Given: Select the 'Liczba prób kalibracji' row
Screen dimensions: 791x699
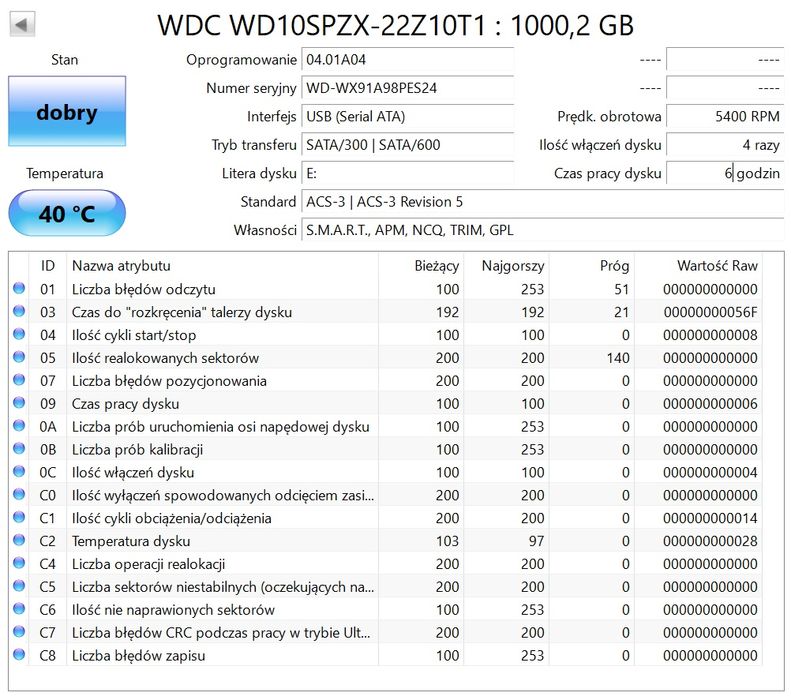Looking at the screenshot, I should point(386,449).
